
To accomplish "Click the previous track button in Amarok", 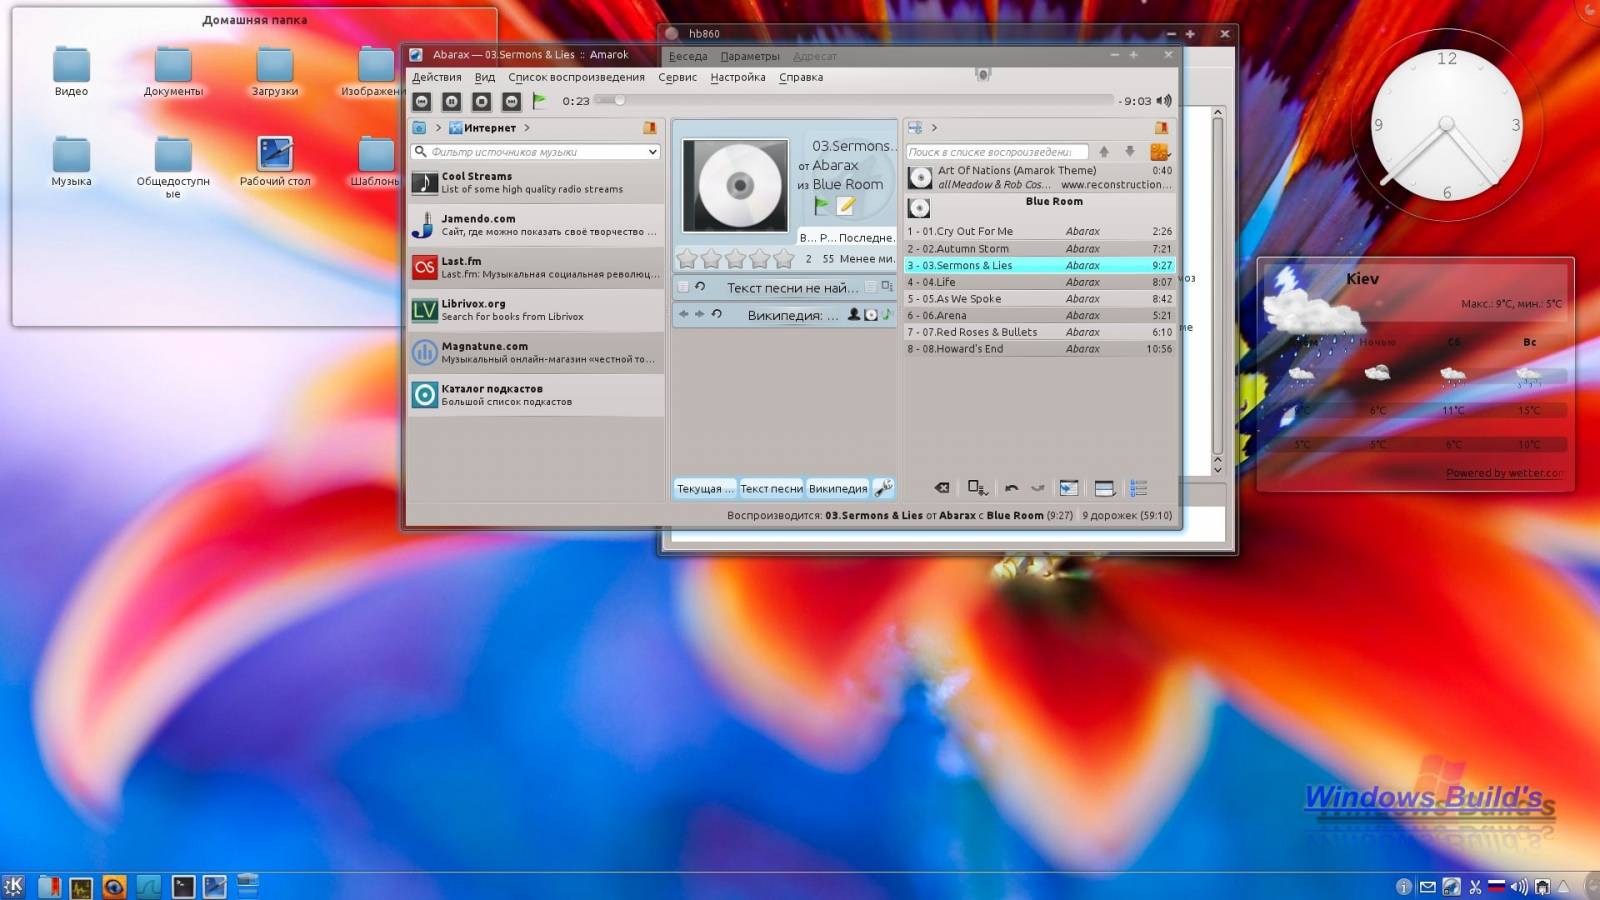I will (x=422, y=101).
